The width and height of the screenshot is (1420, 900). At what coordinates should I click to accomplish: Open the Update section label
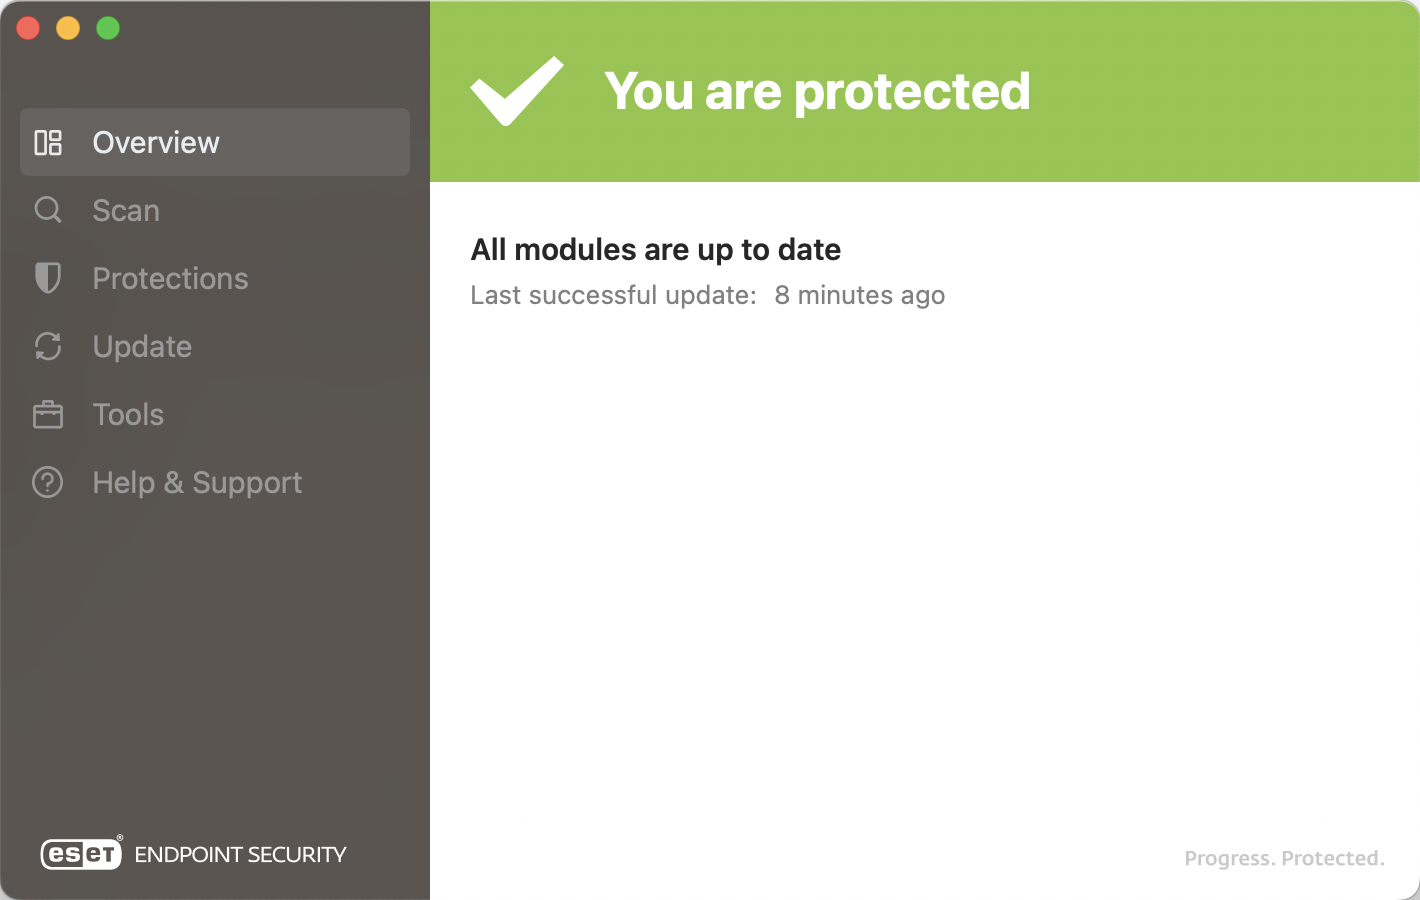coord(142,347)
